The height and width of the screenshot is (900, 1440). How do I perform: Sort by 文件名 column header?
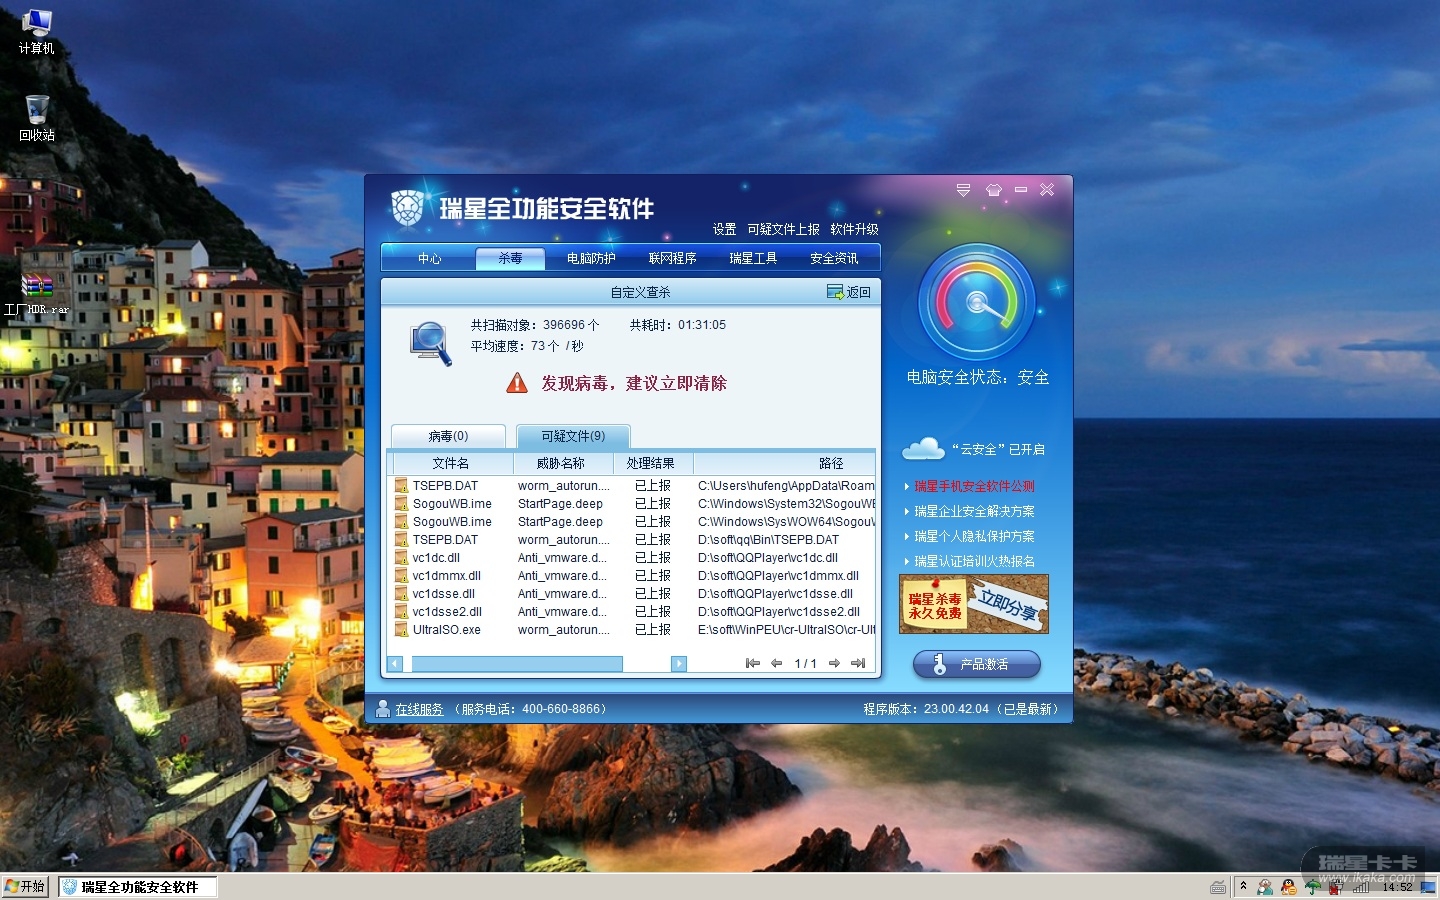tap(451, 463)
